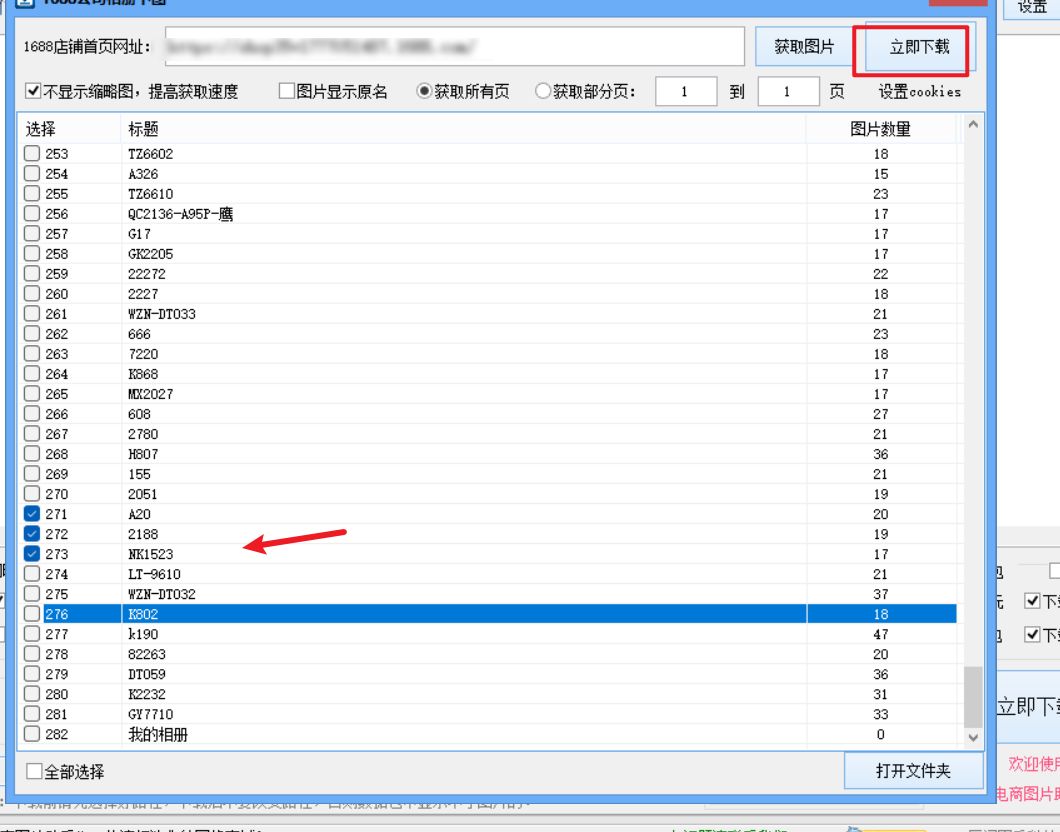This screenshot has height=832, width=1060.
Task: Uncheck album 273 named NK1523
Action: click(x=31, y=553)
